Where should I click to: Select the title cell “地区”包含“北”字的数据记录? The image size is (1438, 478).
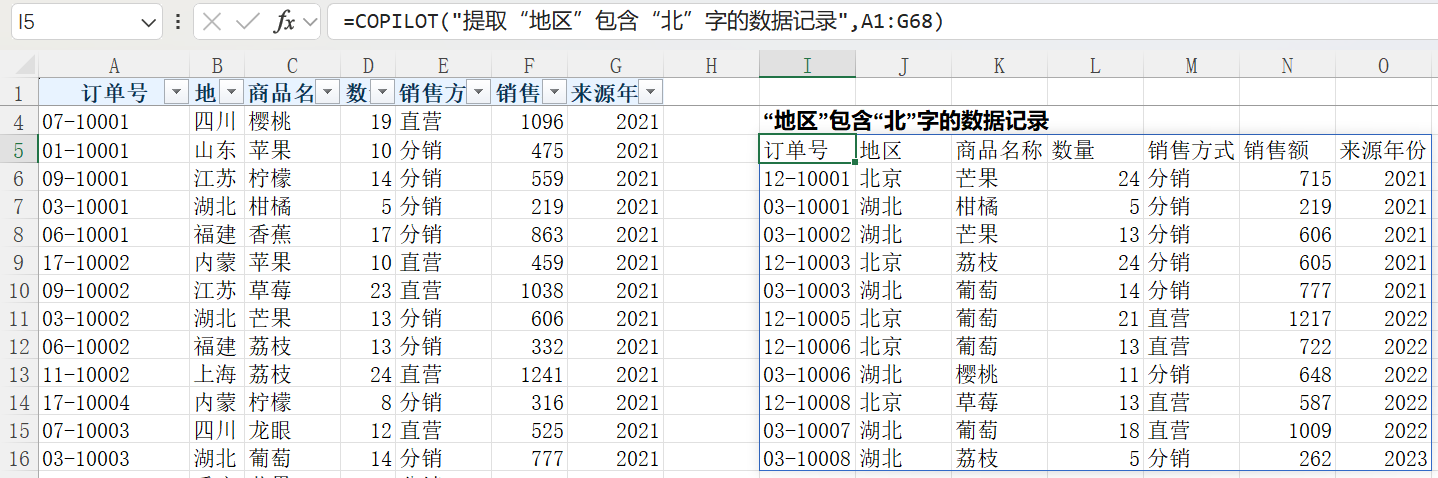[905, 121]
